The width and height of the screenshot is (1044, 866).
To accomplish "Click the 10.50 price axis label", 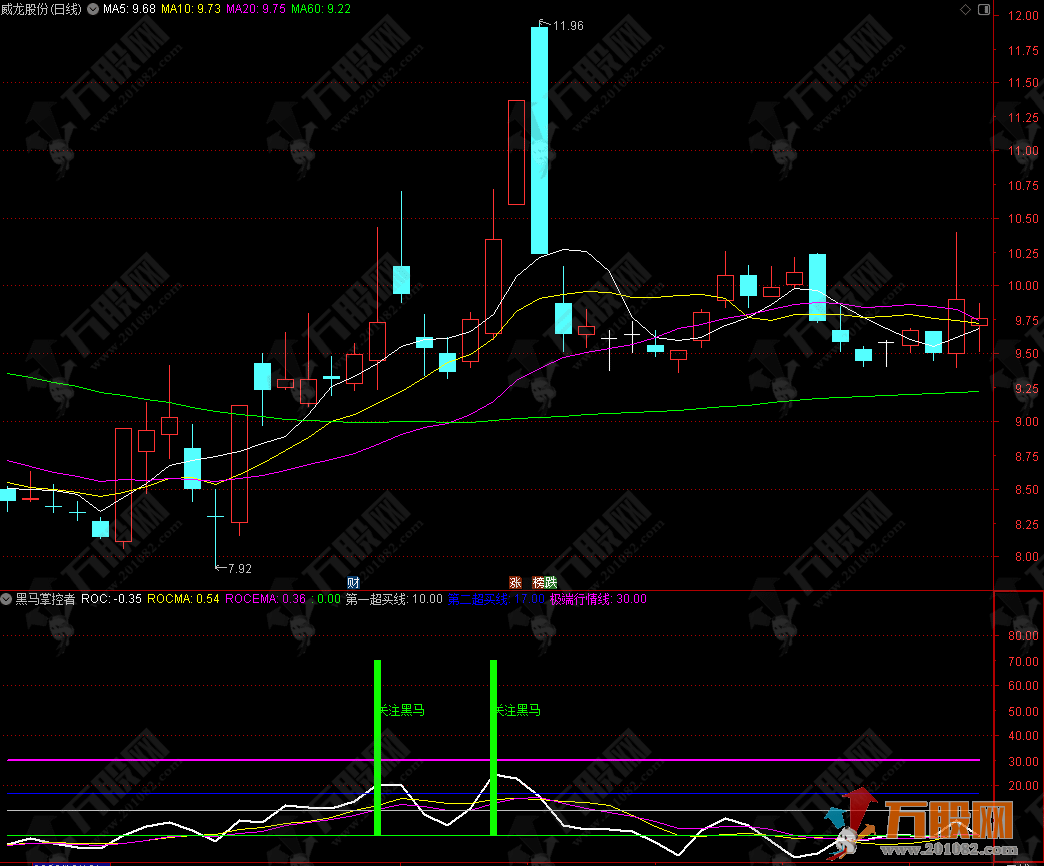I will tap(1023, 219).
